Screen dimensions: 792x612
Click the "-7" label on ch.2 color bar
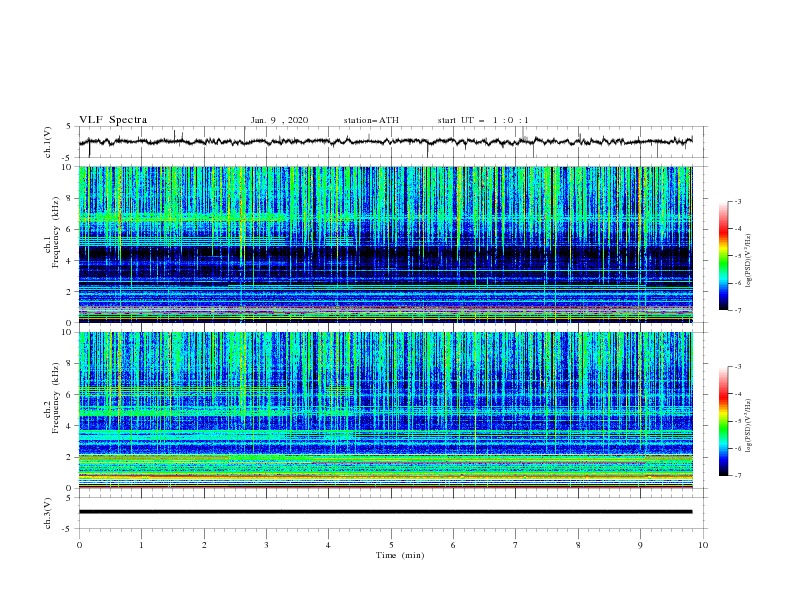tap(737, 475)
